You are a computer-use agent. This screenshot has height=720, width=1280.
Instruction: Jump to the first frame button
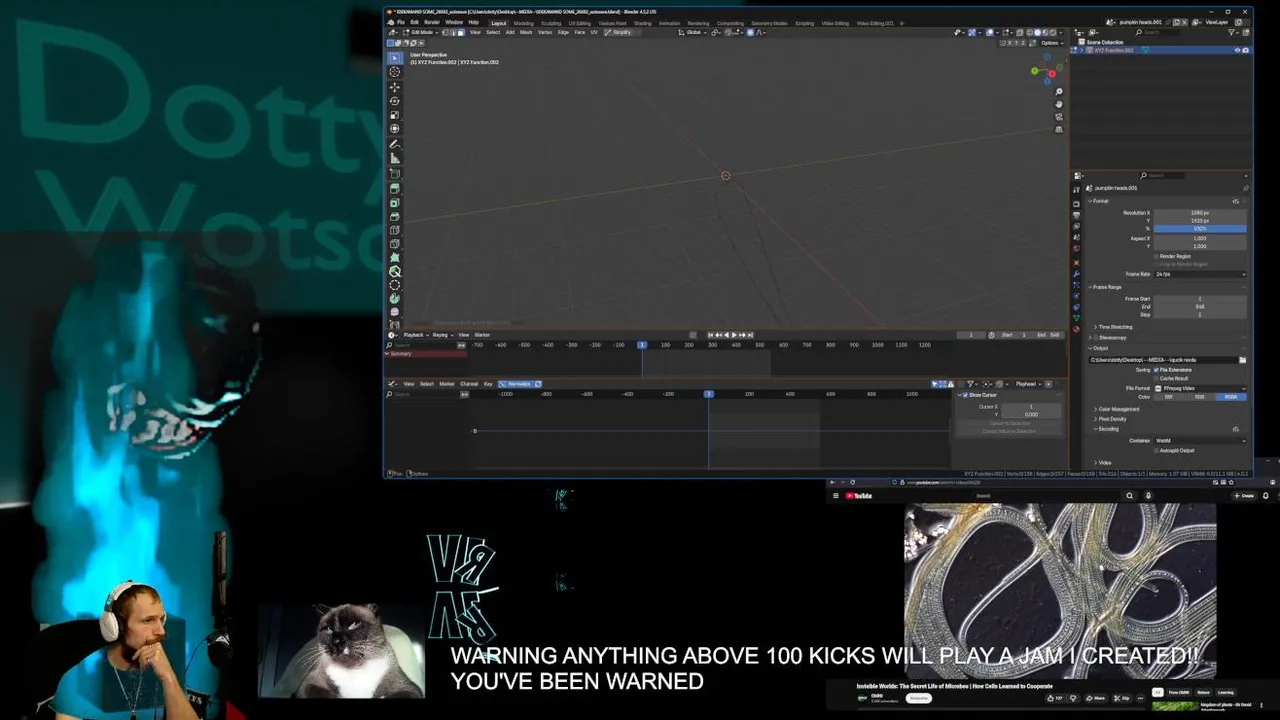click(711, 335)
